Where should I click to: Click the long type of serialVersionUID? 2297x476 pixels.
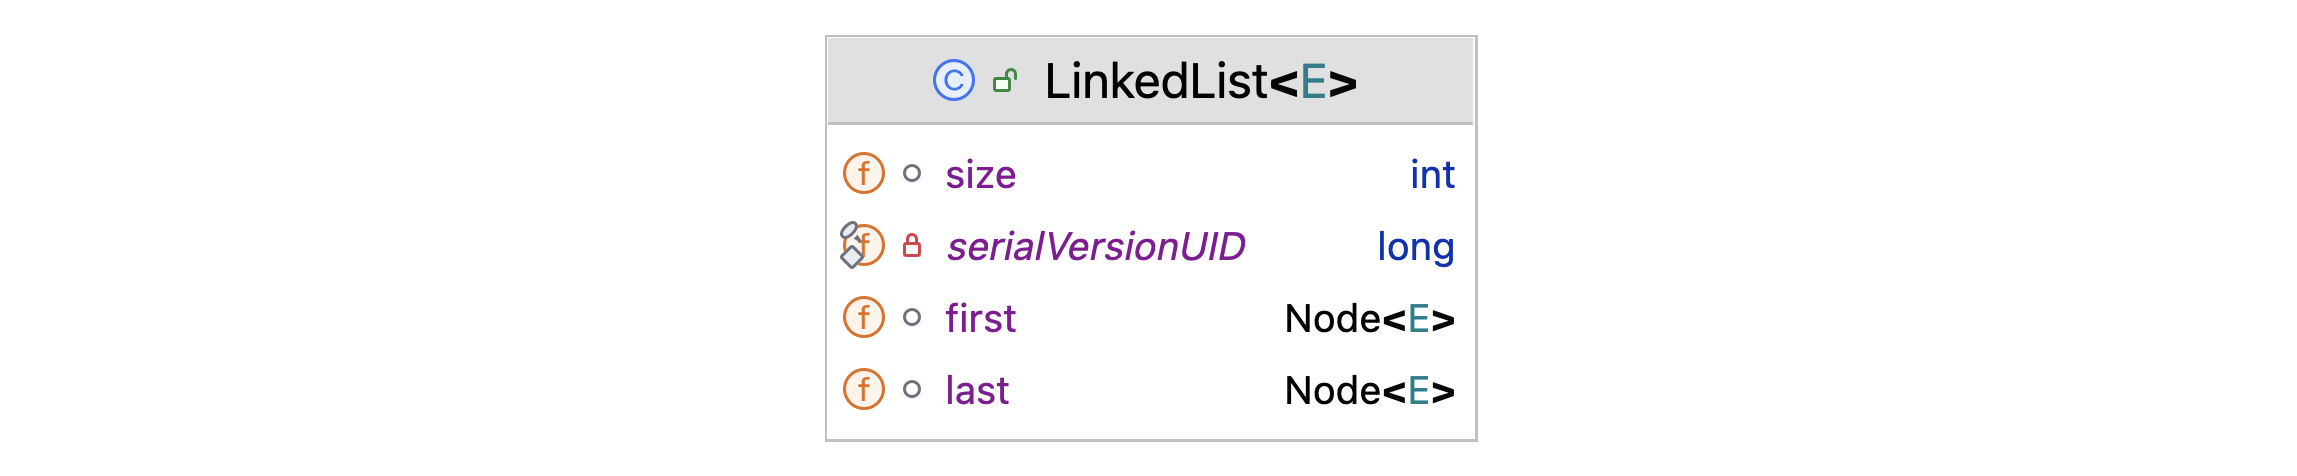1415,247
